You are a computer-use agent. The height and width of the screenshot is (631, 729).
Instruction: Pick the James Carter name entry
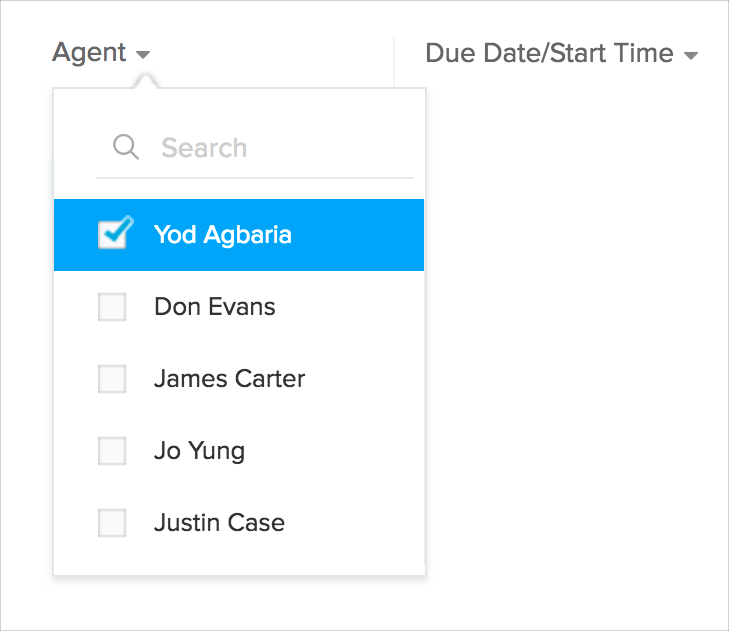(229, 379)
